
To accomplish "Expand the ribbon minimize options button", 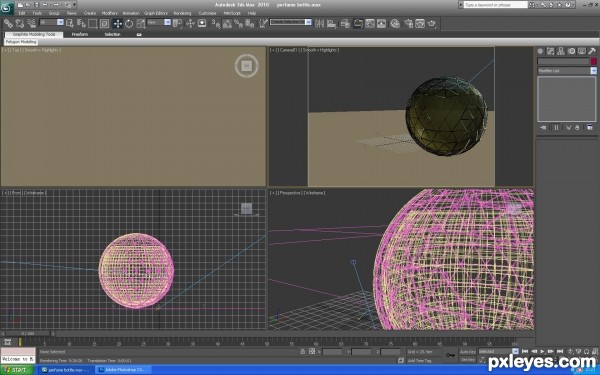I will point(139,34).
